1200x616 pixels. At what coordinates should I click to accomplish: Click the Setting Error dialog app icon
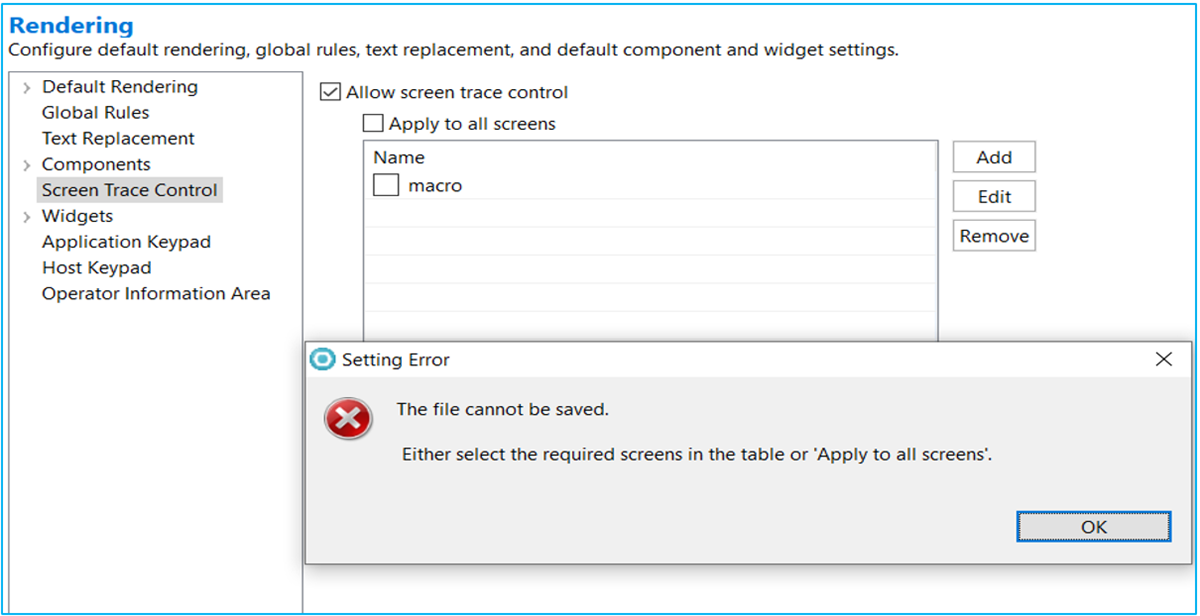point(322,360)
